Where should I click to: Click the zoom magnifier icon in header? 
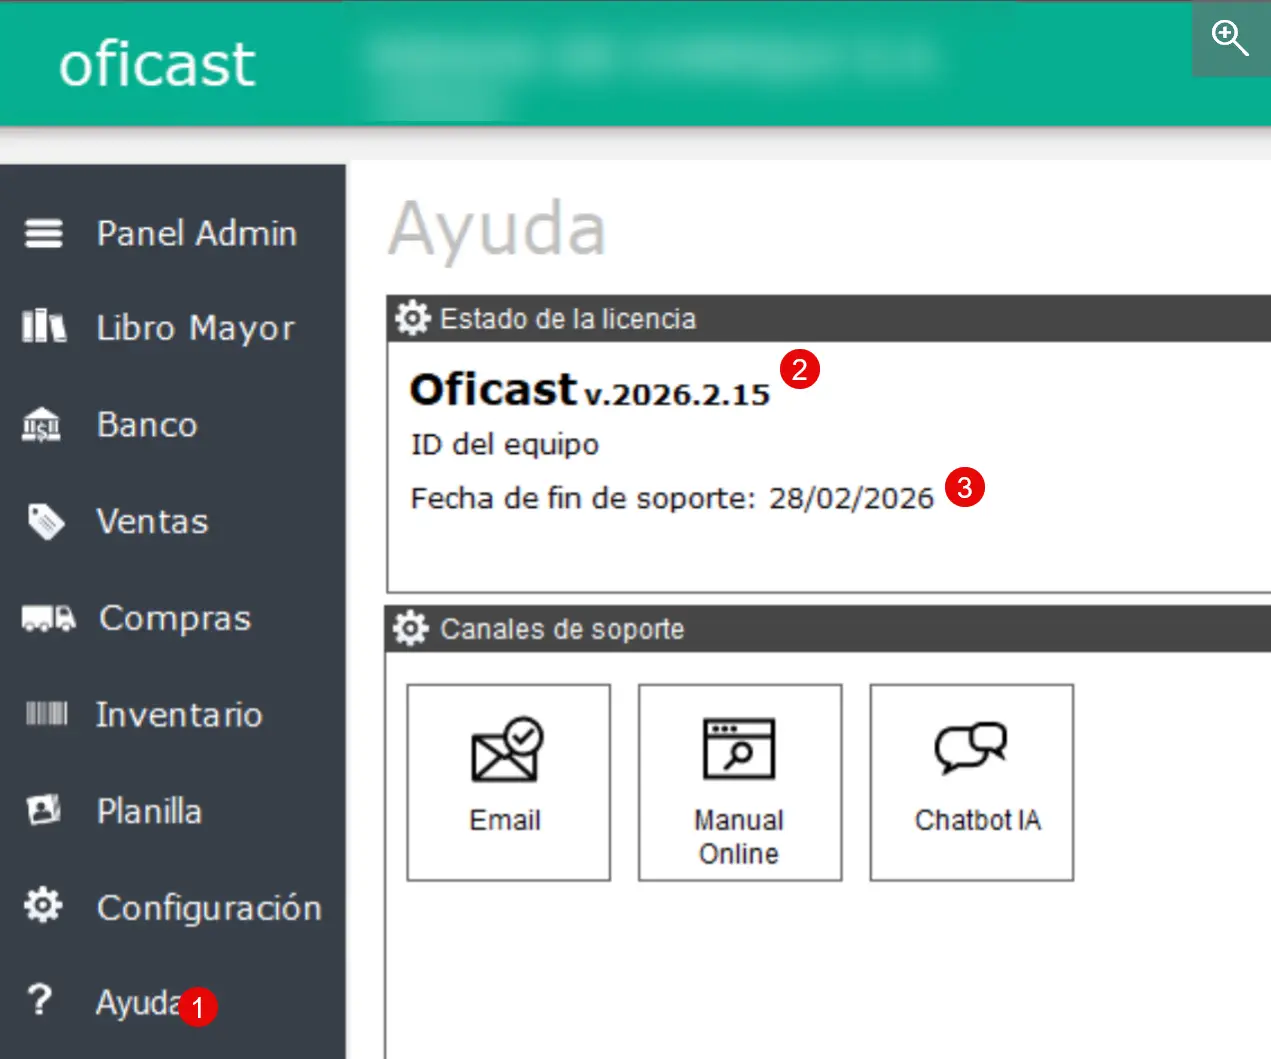[1230, 38]
